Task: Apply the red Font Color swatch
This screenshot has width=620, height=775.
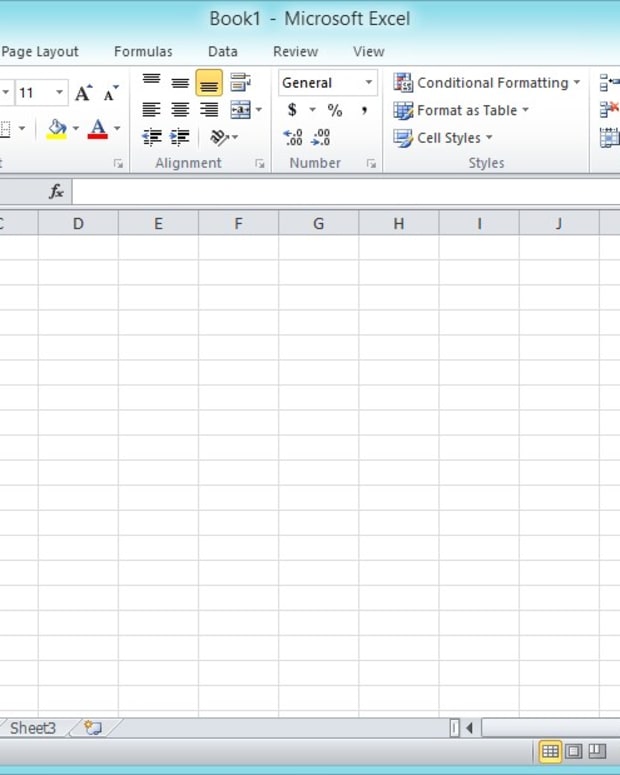Action: tap(98, 129)
